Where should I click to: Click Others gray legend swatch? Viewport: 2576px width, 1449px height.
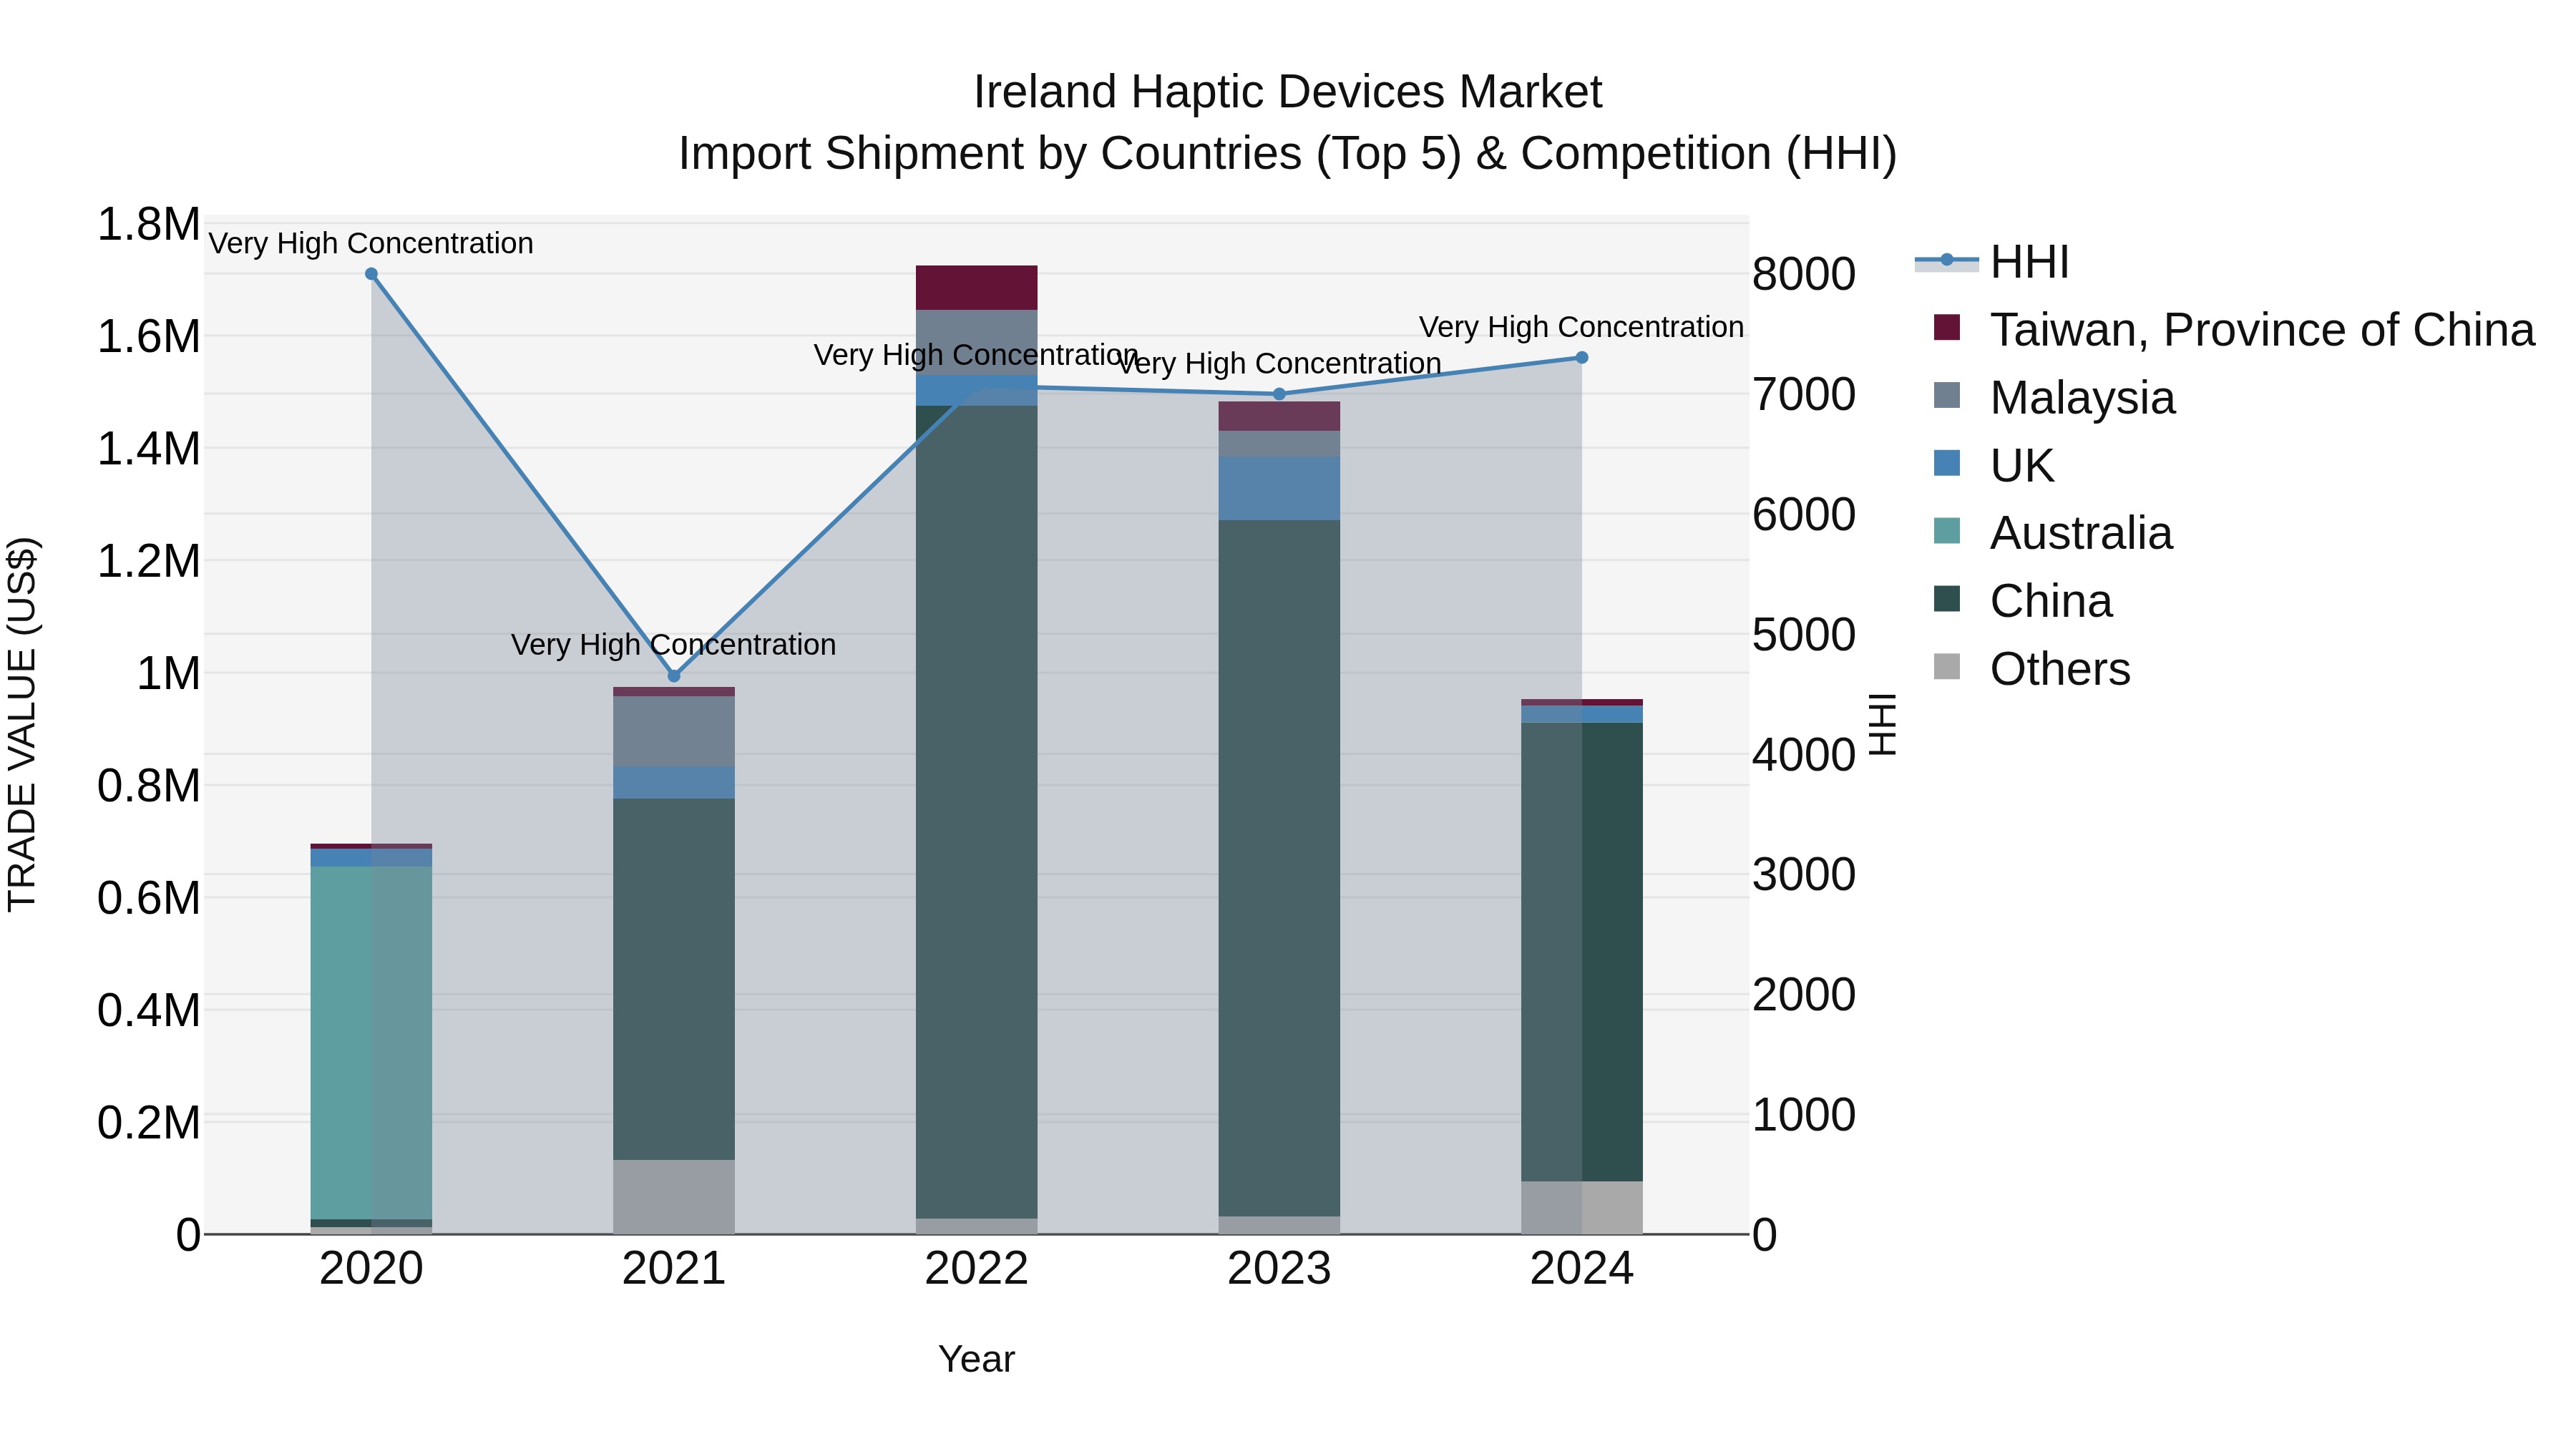point(1947,666)
